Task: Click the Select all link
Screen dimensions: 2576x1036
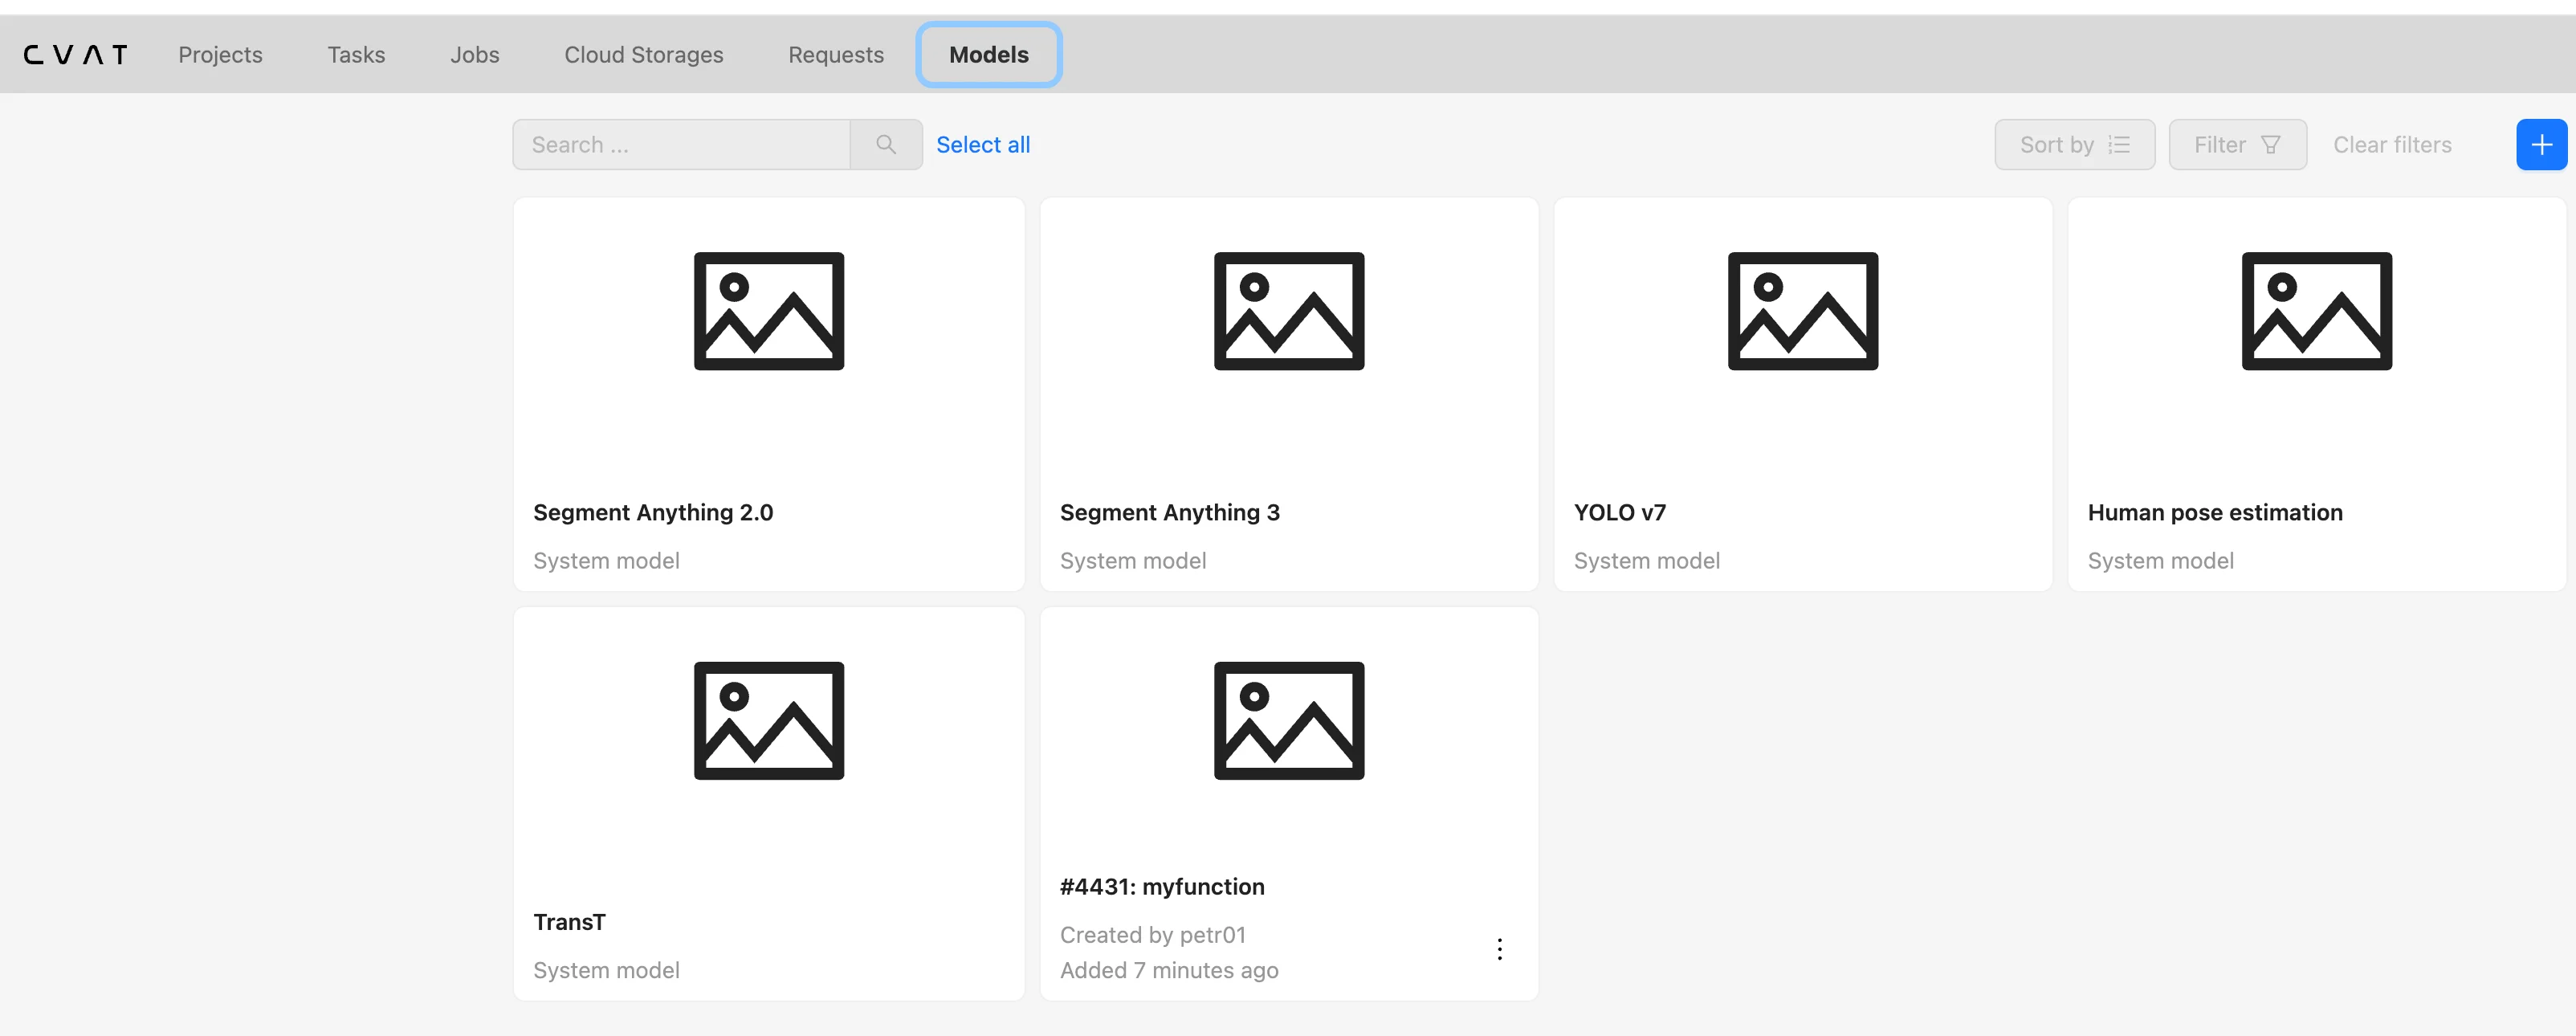Action: (x=983, y=145)
